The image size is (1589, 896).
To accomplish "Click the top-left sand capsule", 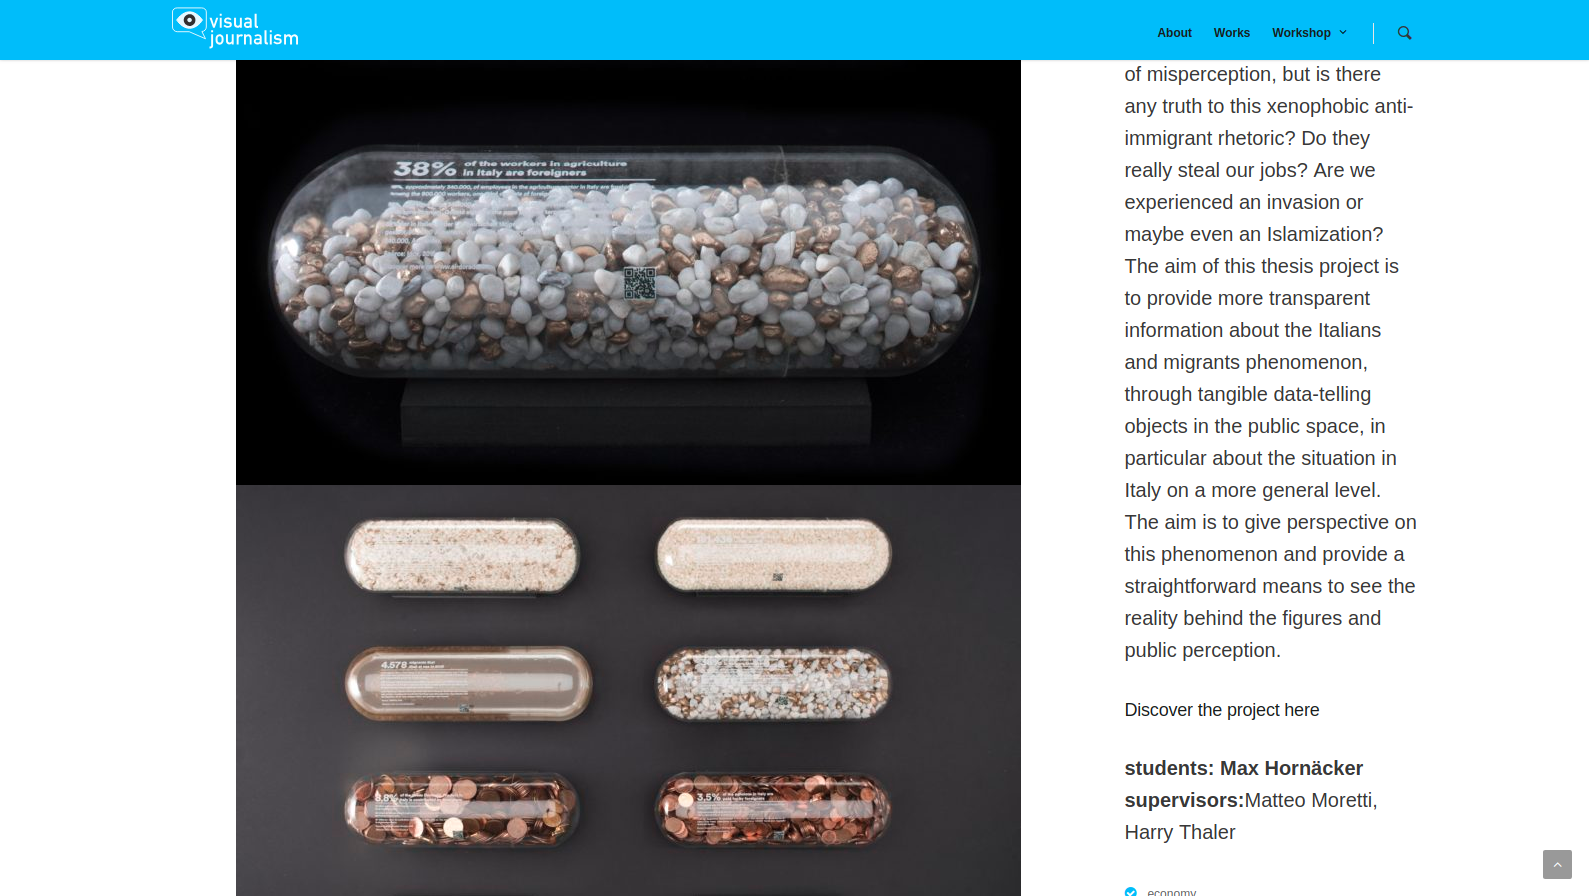I will tap(462, 556).
